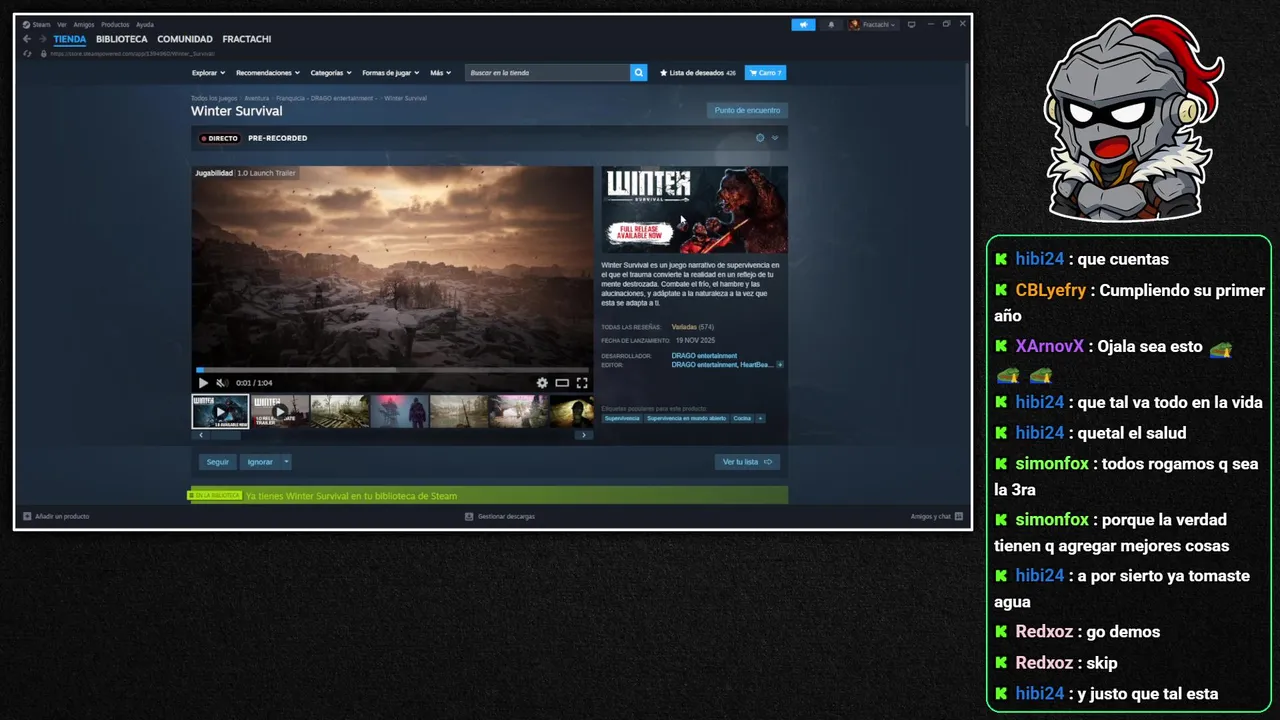The height and width of the screenshot is (720, 1280).
Task: Open the Ayuda menu
Action: pyautogui.click(x=145, y=24)
